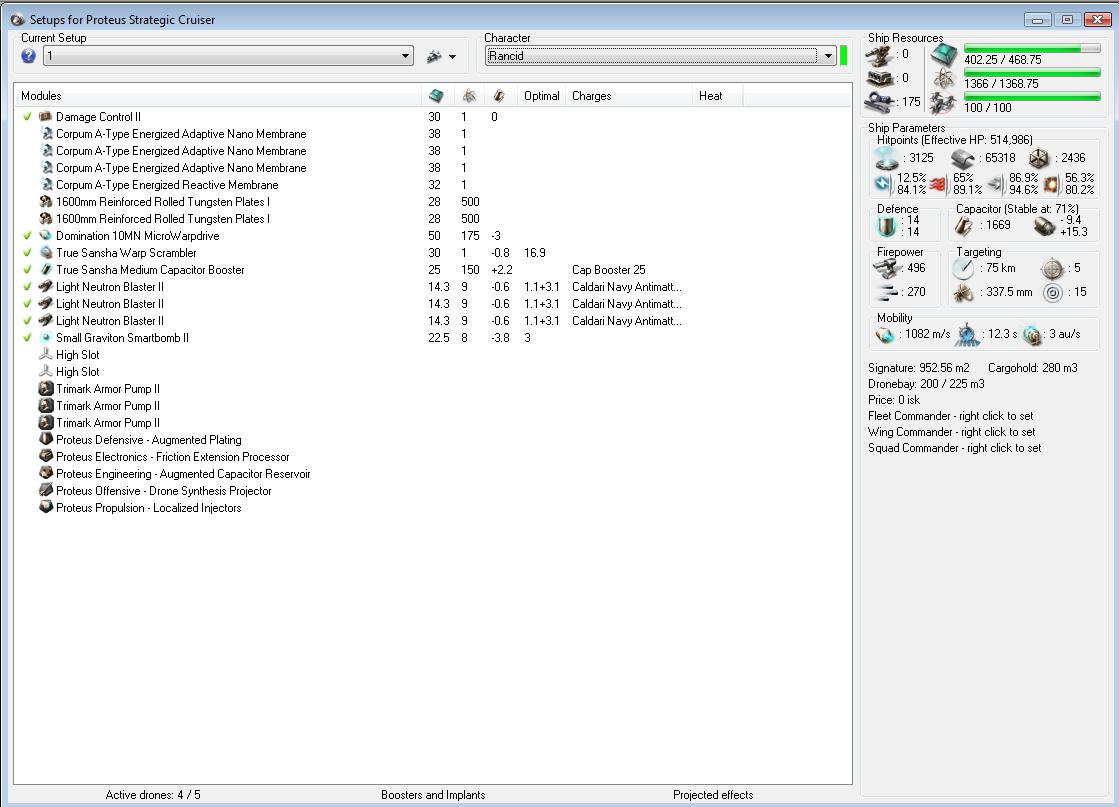
Task: Click Fleet Commander right click to set
Action: point(951,416)
